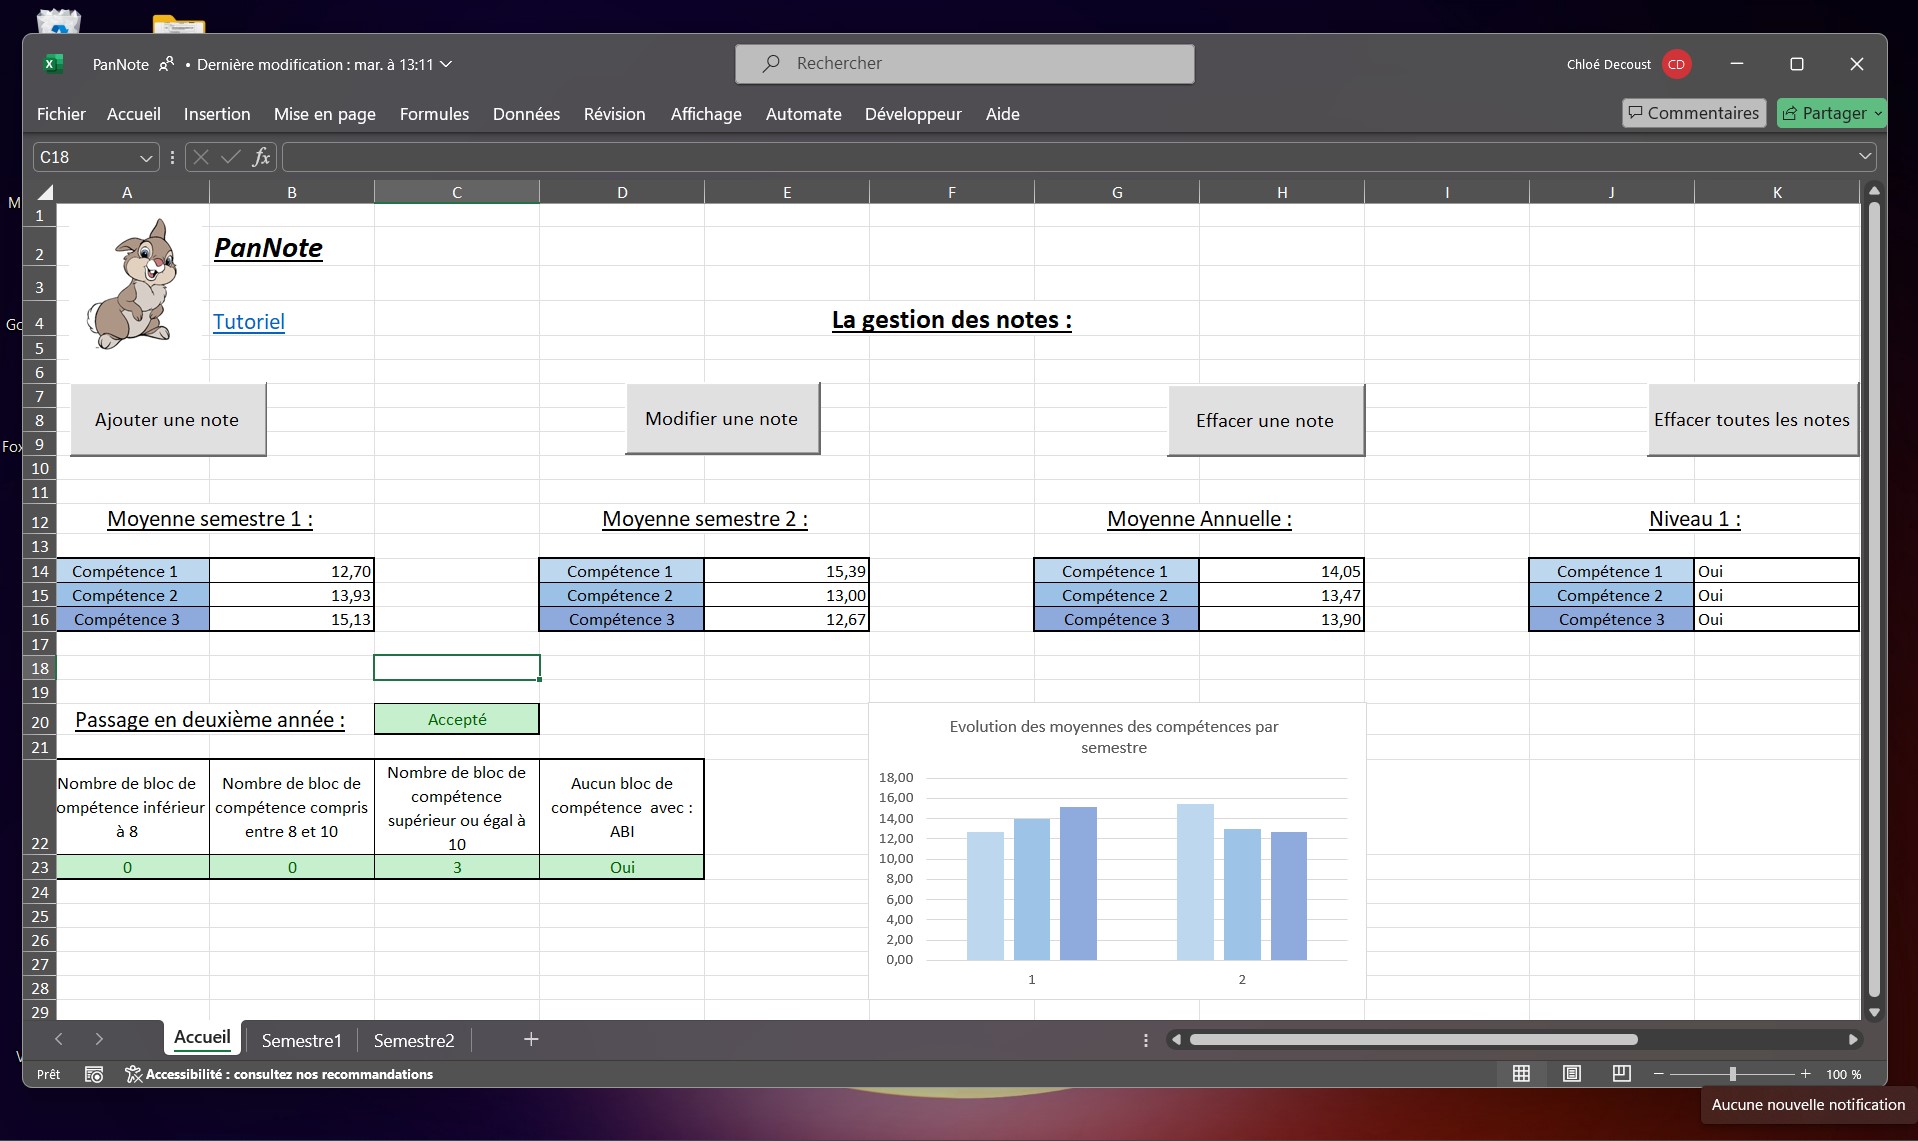
Task: Add a new sheet with plus icon
Action: pyautogui.click(x=531, y=1040)
